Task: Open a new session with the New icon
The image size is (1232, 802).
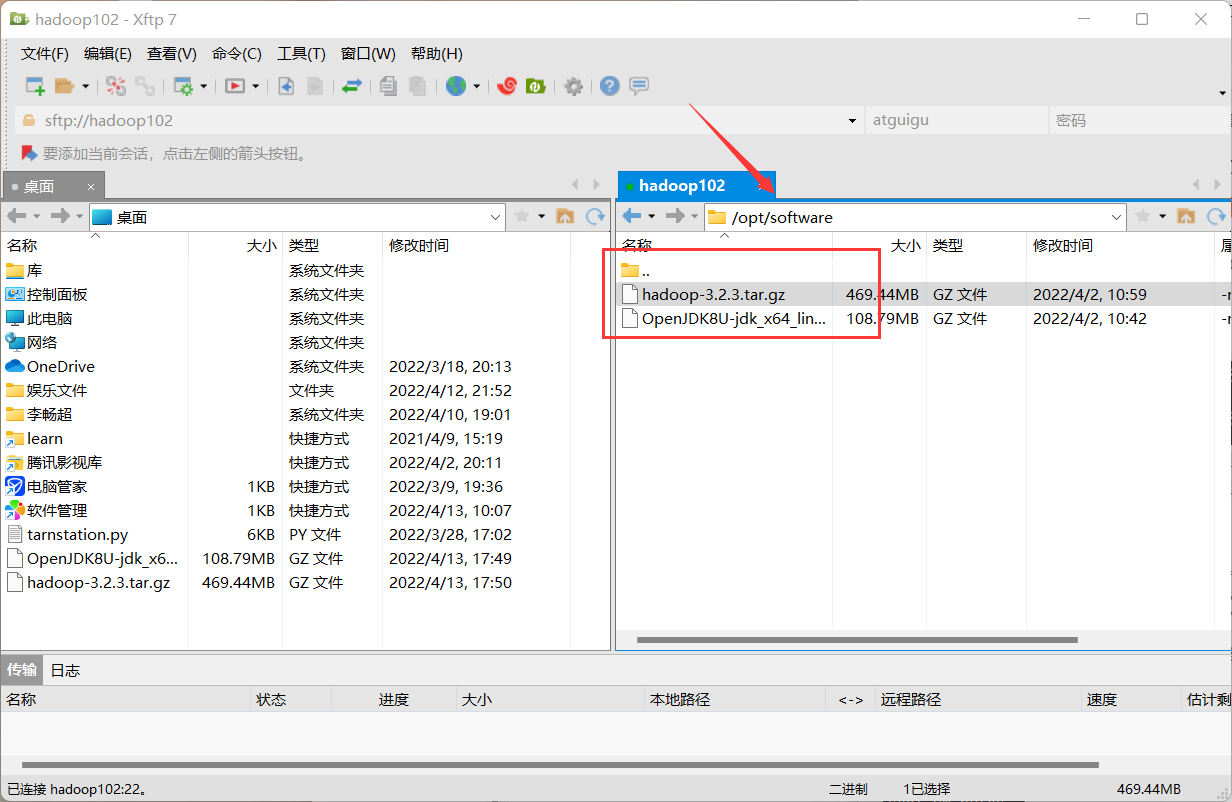Action: tap(32, 86)
